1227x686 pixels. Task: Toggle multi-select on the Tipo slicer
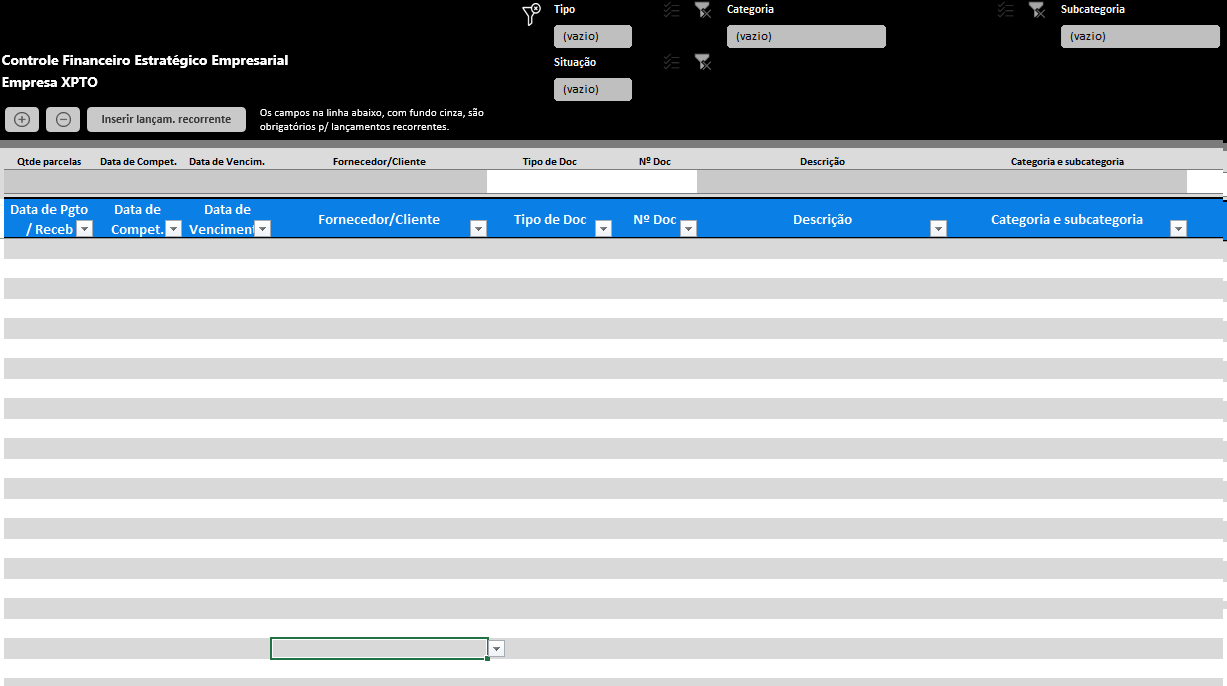672,10
